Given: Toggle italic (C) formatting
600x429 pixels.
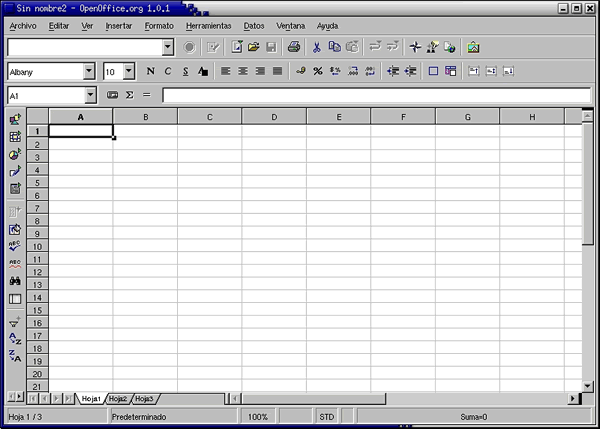Looking at the screenshot, I should [x=168, y=71].
